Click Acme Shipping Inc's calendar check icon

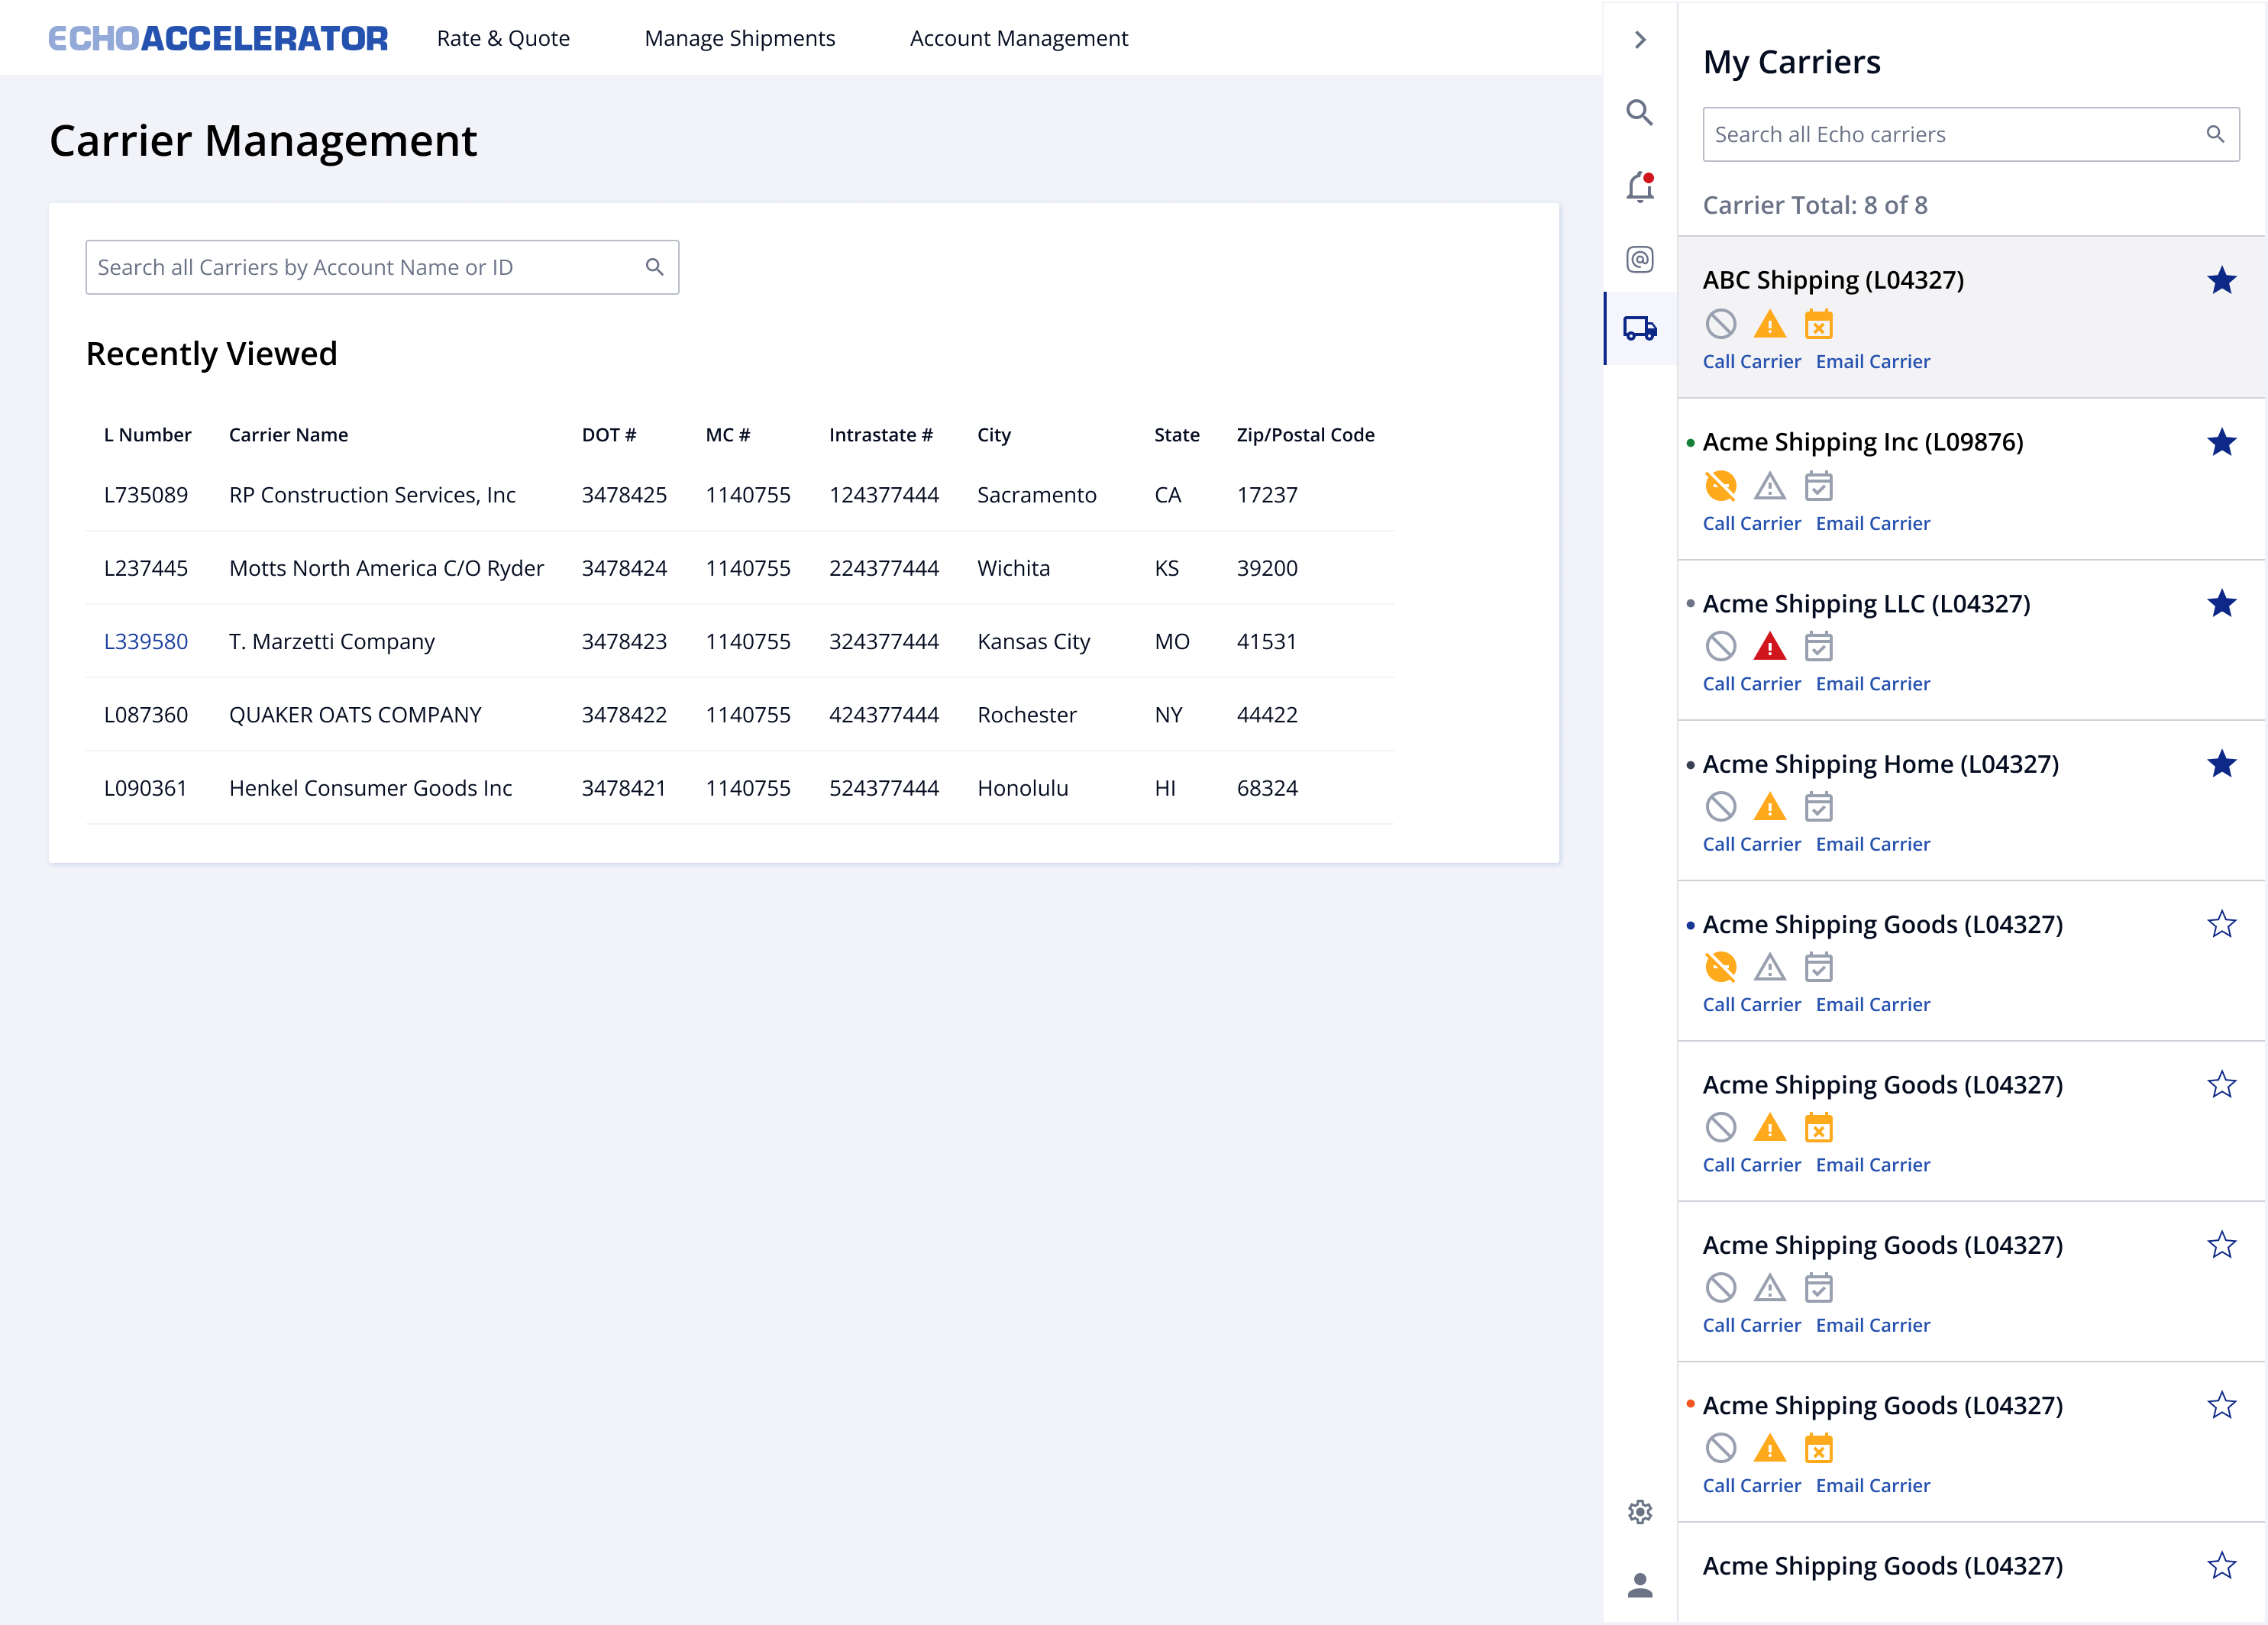(x=1819, y=486)
